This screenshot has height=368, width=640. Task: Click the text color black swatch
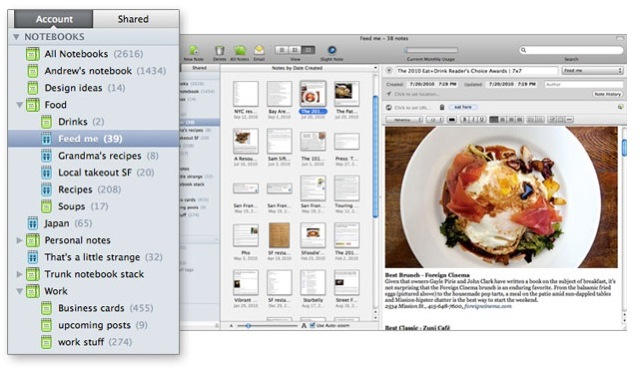click(451, 120)
